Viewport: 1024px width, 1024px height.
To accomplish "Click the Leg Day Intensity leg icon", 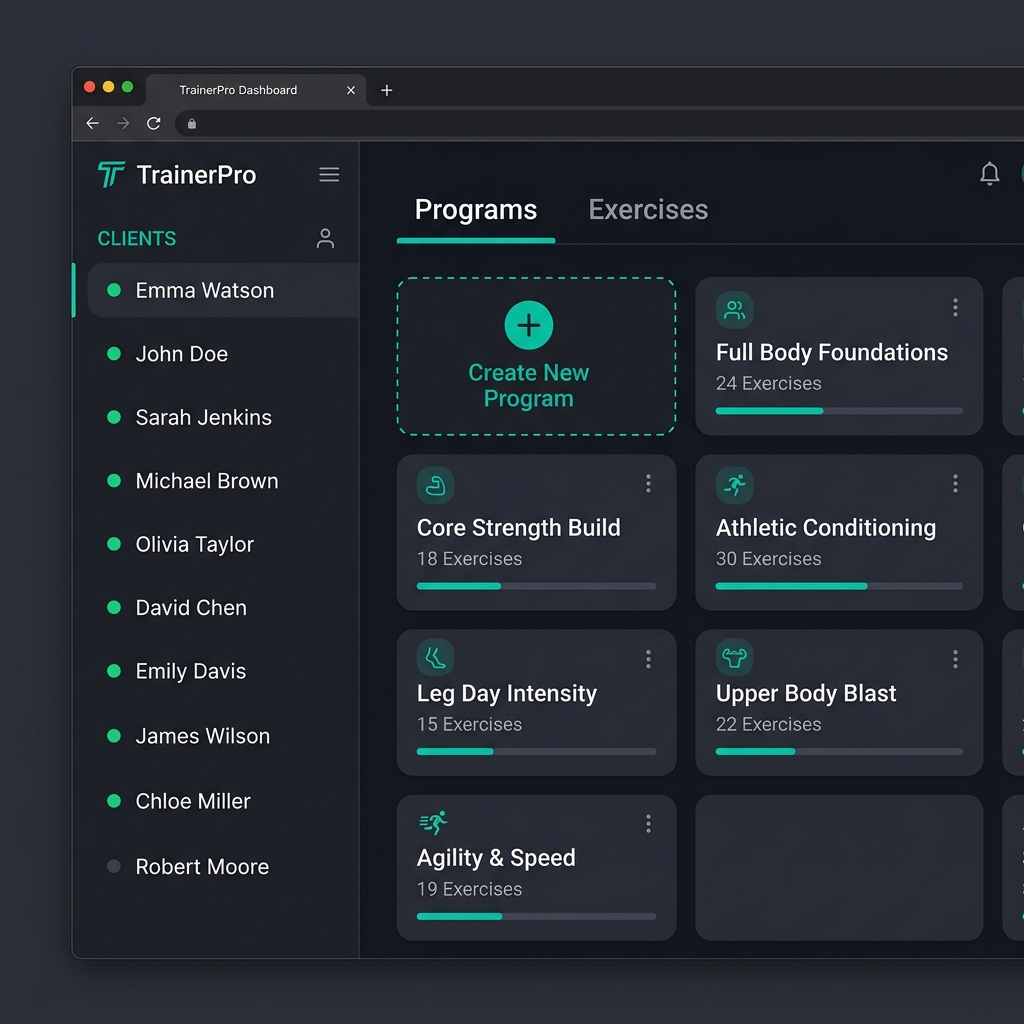I will pyautogui.click(x=435, y=657).
